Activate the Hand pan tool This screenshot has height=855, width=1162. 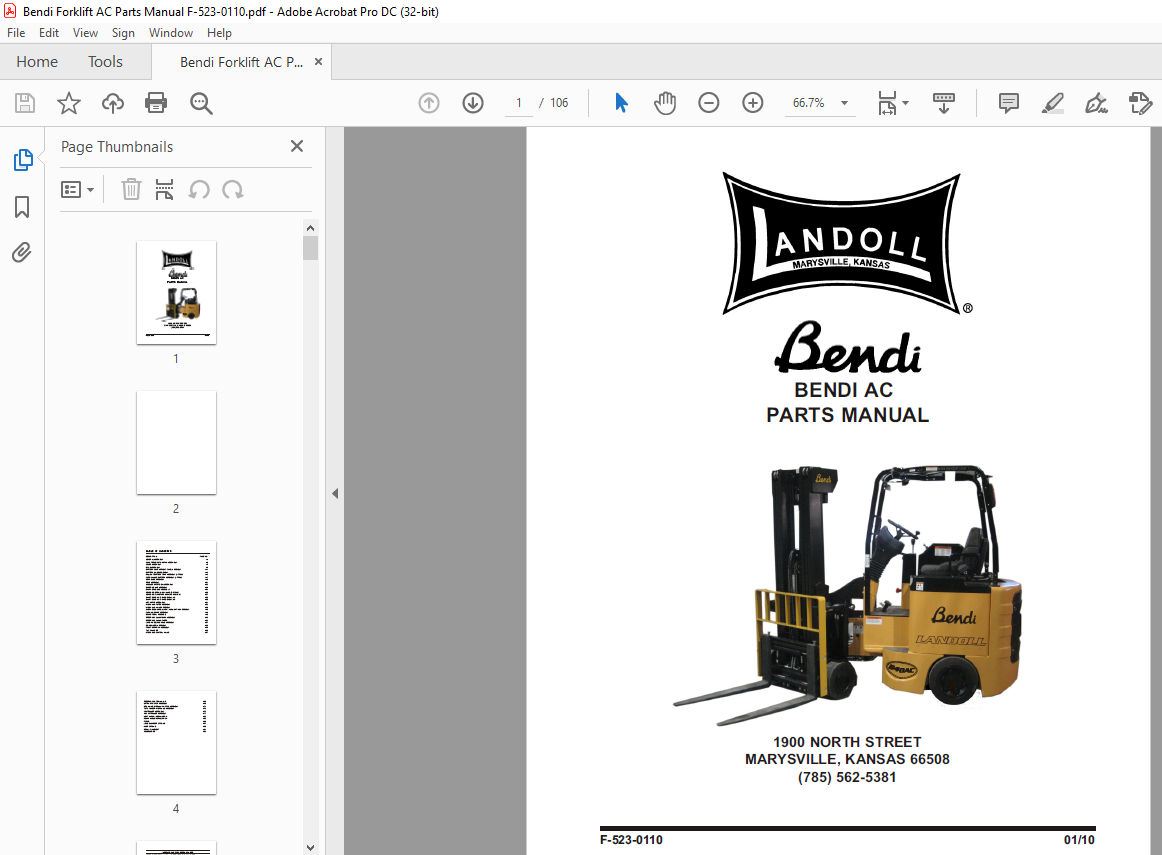(x=665, y=103)
